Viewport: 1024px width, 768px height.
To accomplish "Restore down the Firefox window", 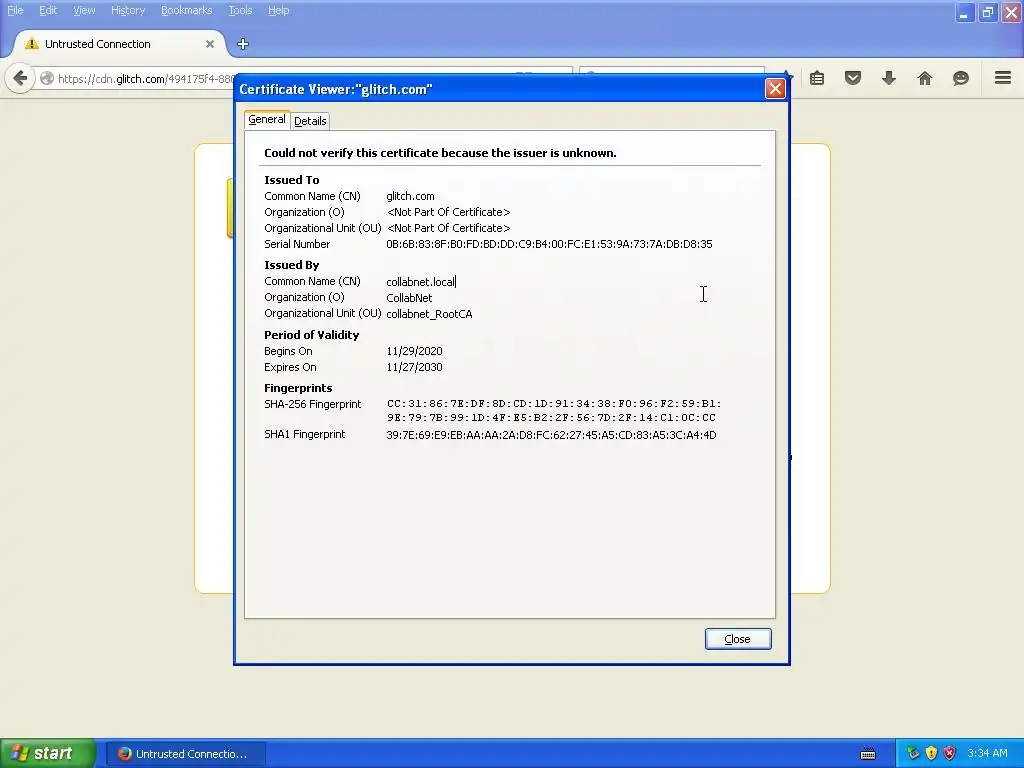I will 987,12.
